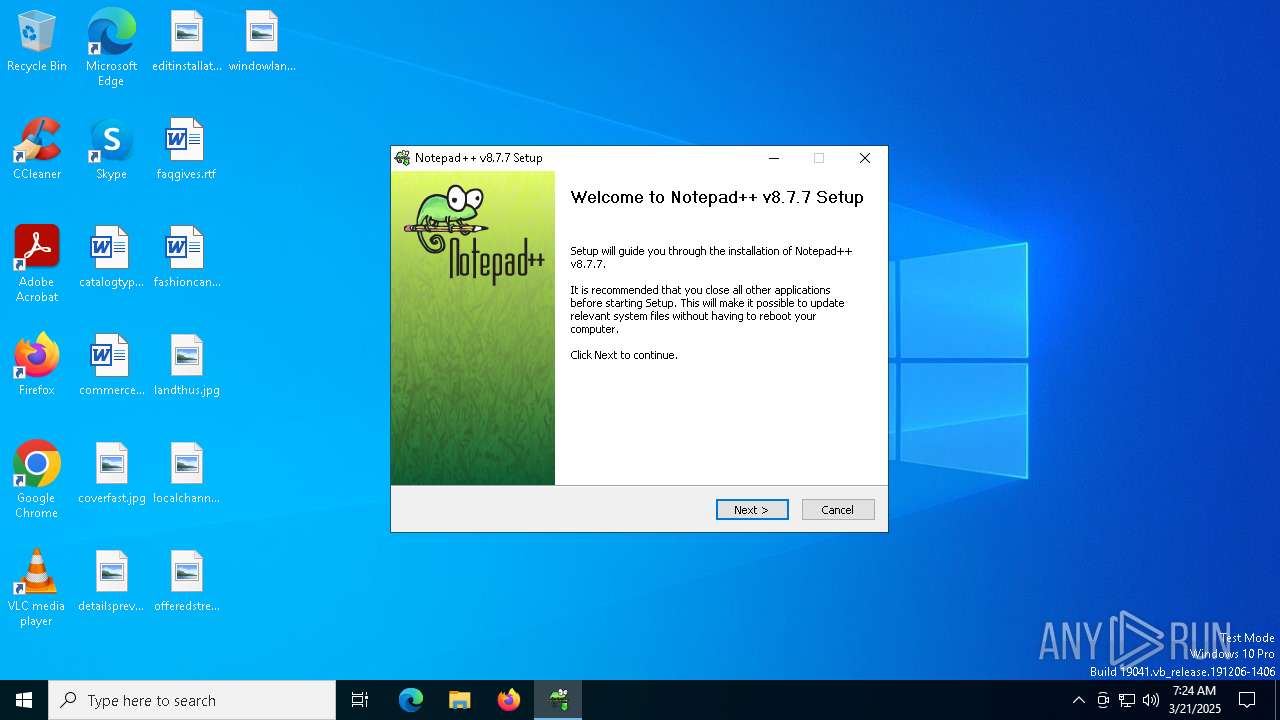Image resolution: width=1280 pixels, height=720 pixels.
Task: Open File Explorer from the taskbar
Action: pyautogui.click(x=460, y=700)
